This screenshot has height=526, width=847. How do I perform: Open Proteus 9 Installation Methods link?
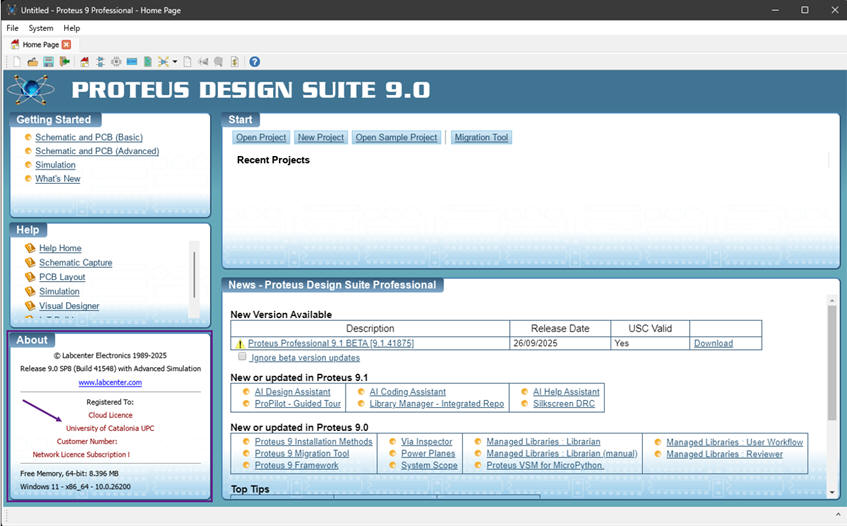313,442
